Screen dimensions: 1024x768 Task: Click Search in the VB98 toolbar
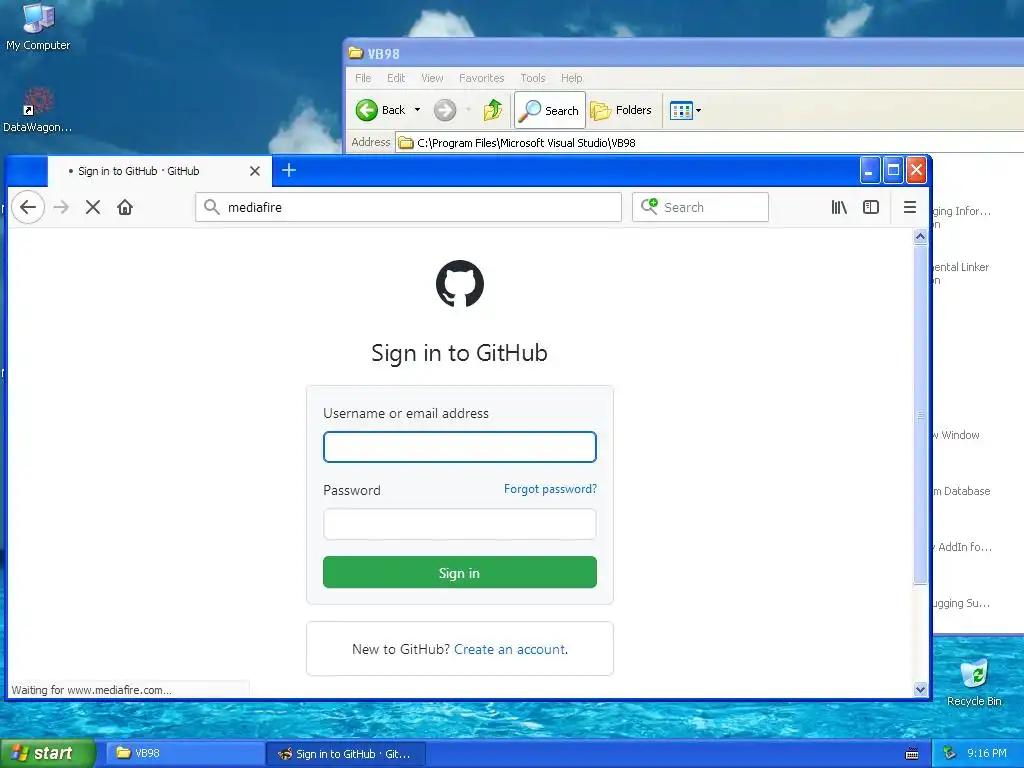click(549, 110)
